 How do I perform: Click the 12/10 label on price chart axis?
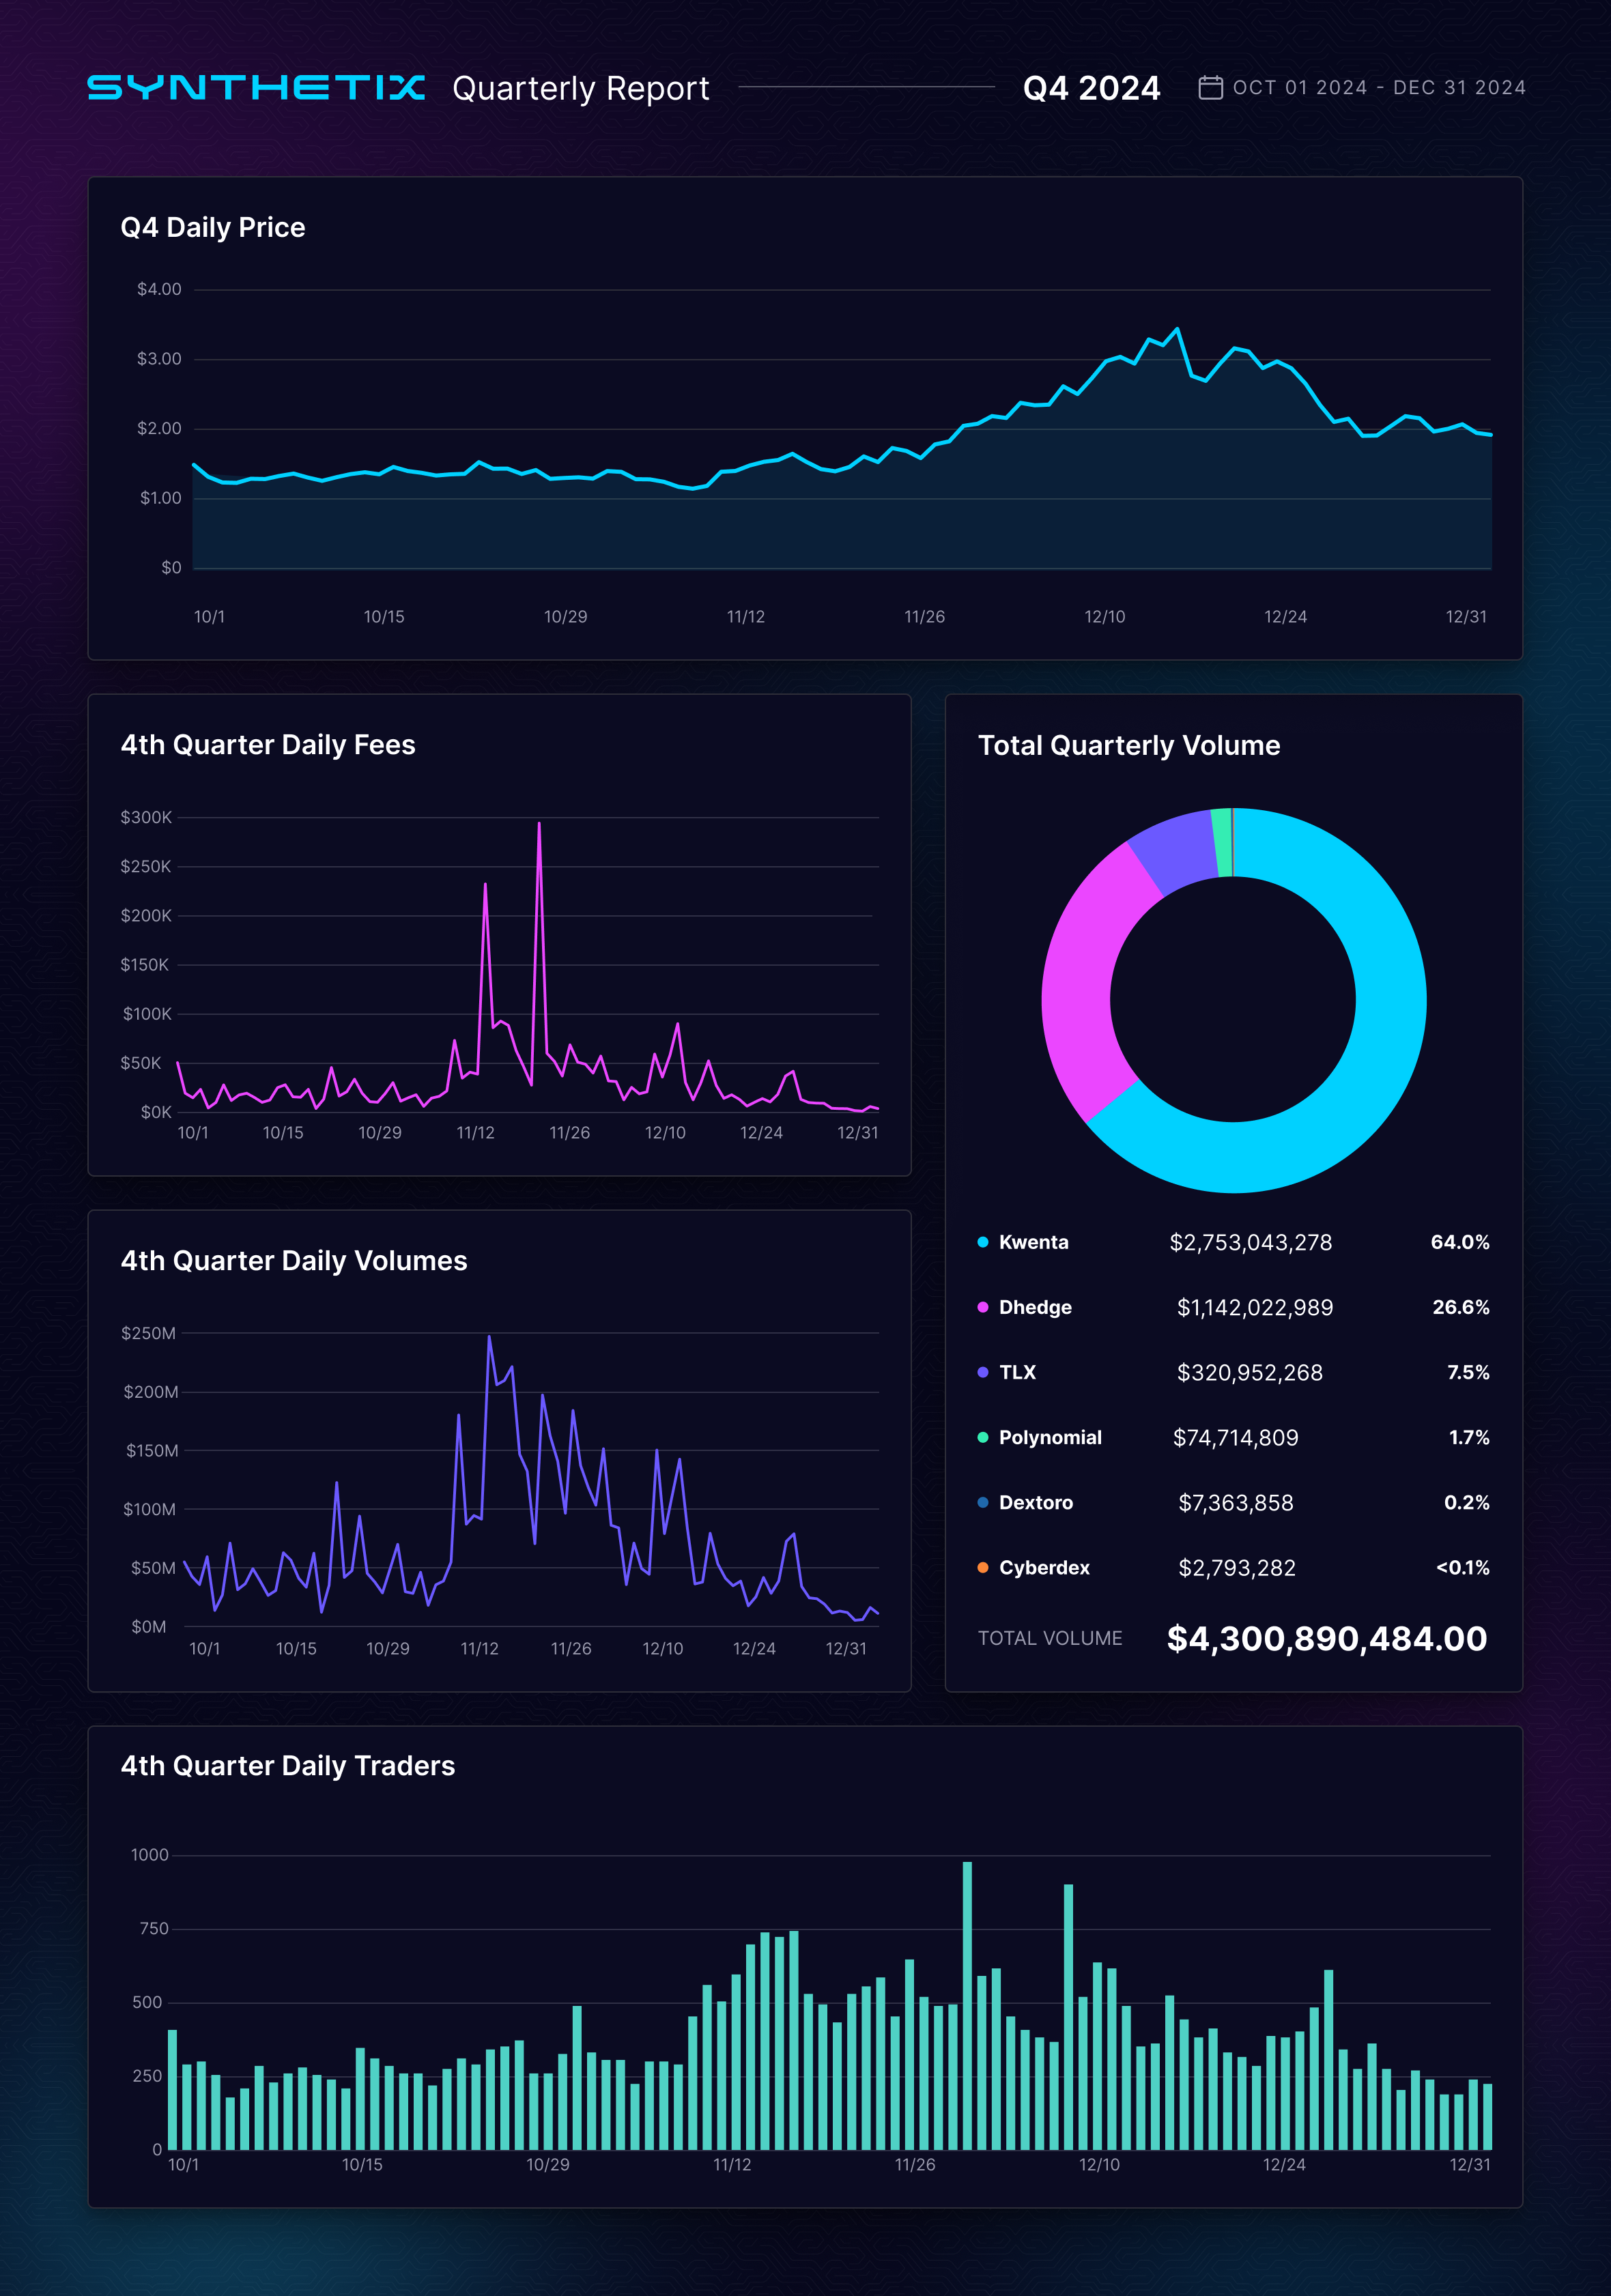point(1104,617)
